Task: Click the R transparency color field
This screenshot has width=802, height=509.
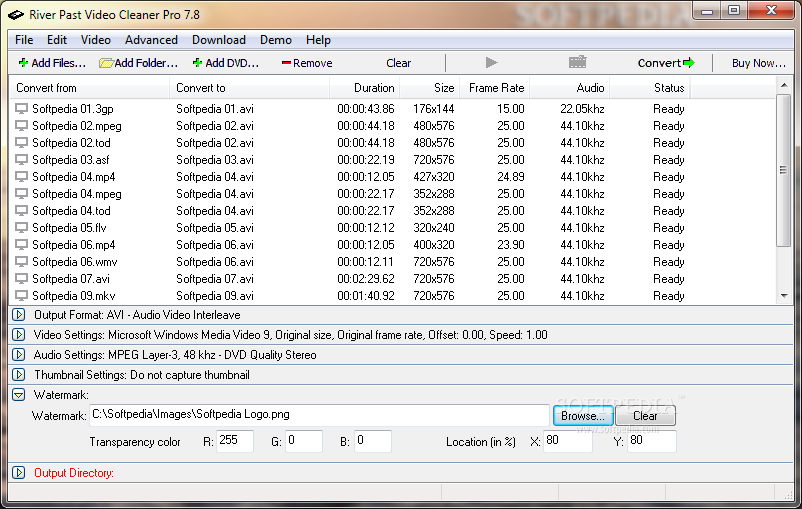Action: click(235, 441)
